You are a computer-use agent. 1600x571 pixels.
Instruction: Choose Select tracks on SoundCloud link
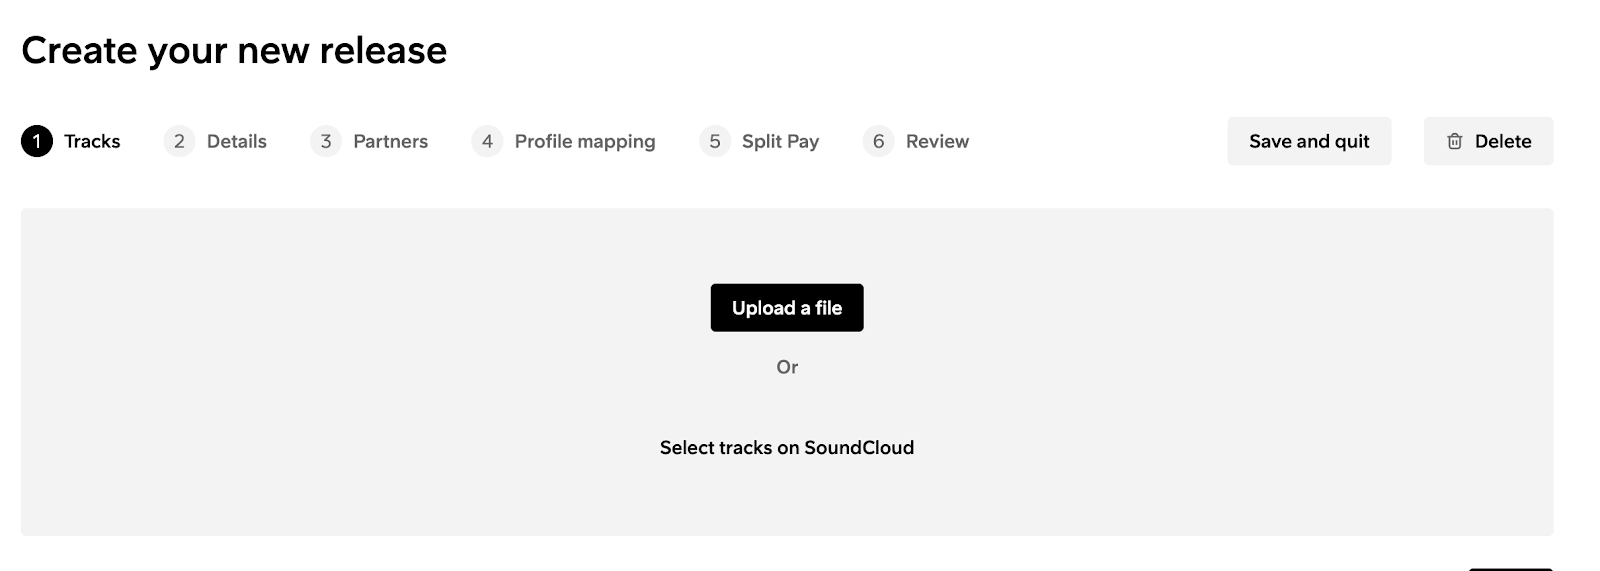tap(787, 448)
